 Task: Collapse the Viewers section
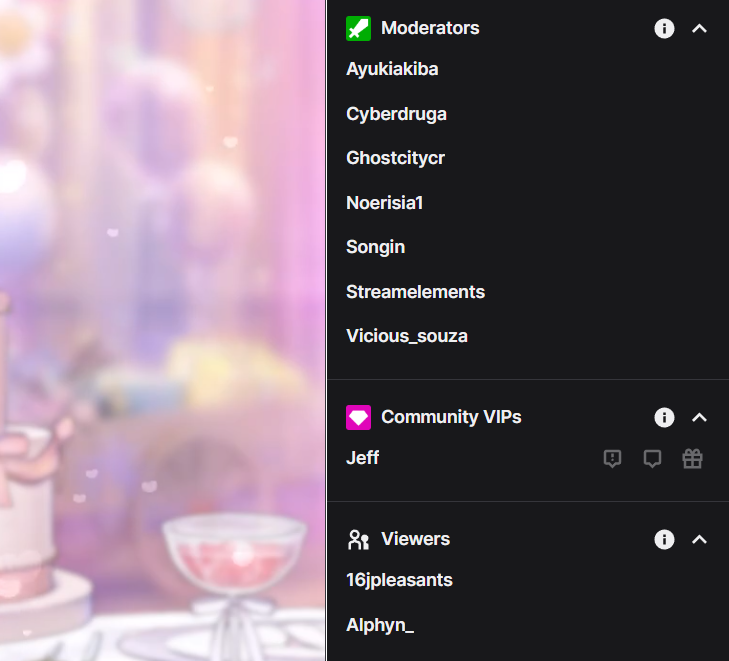[699, 539]
